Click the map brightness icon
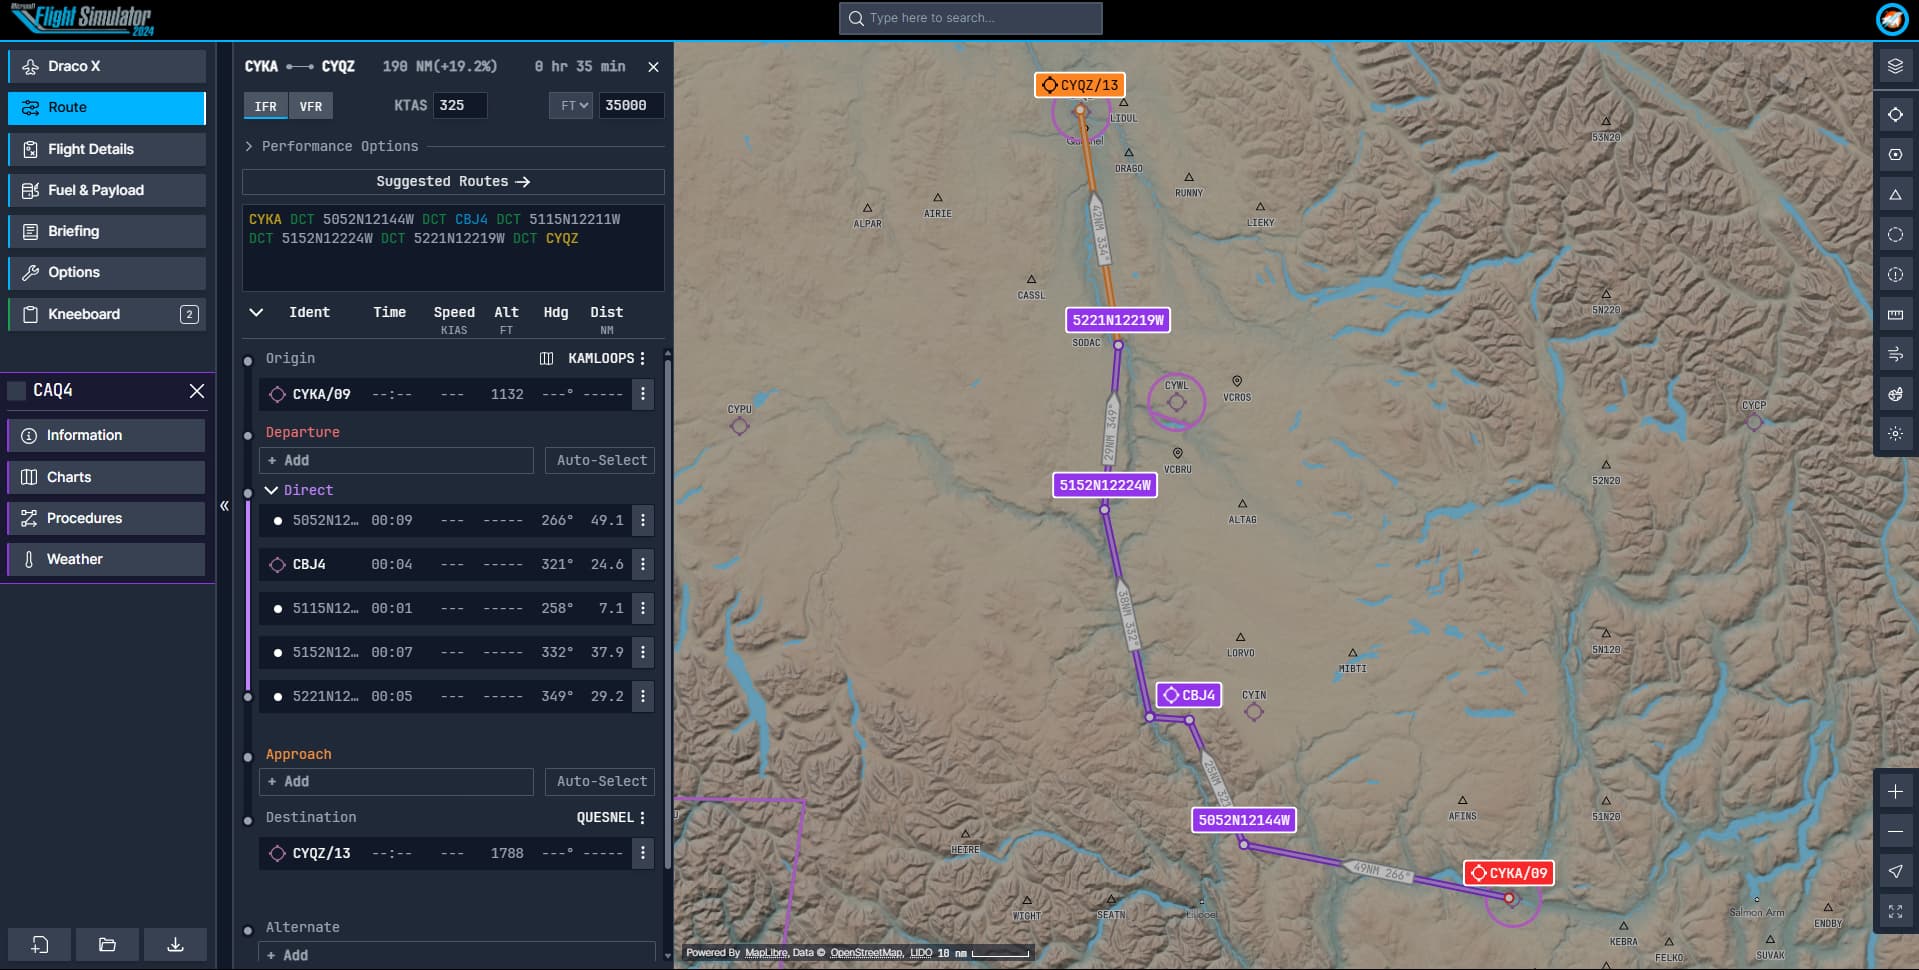The height and width of the screenshot is (970, 1919). (x=1895, y=433)
